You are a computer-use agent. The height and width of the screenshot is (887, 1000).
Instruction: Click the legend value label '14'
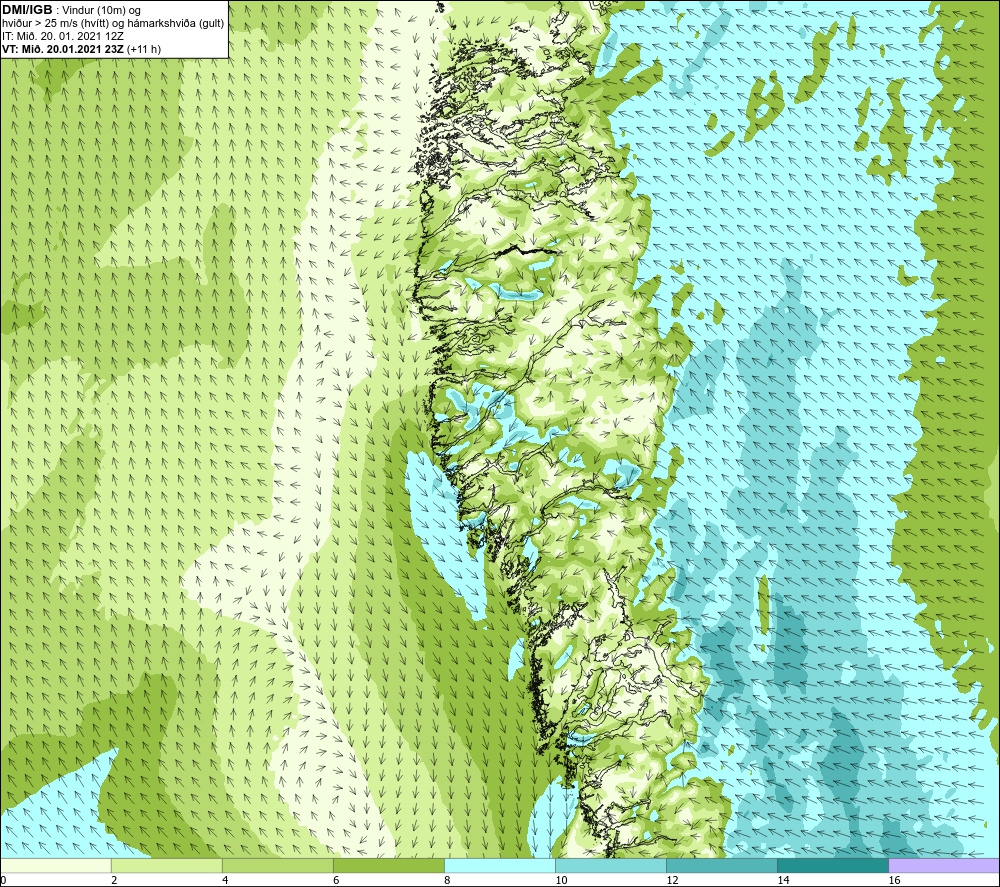[783, 881]
